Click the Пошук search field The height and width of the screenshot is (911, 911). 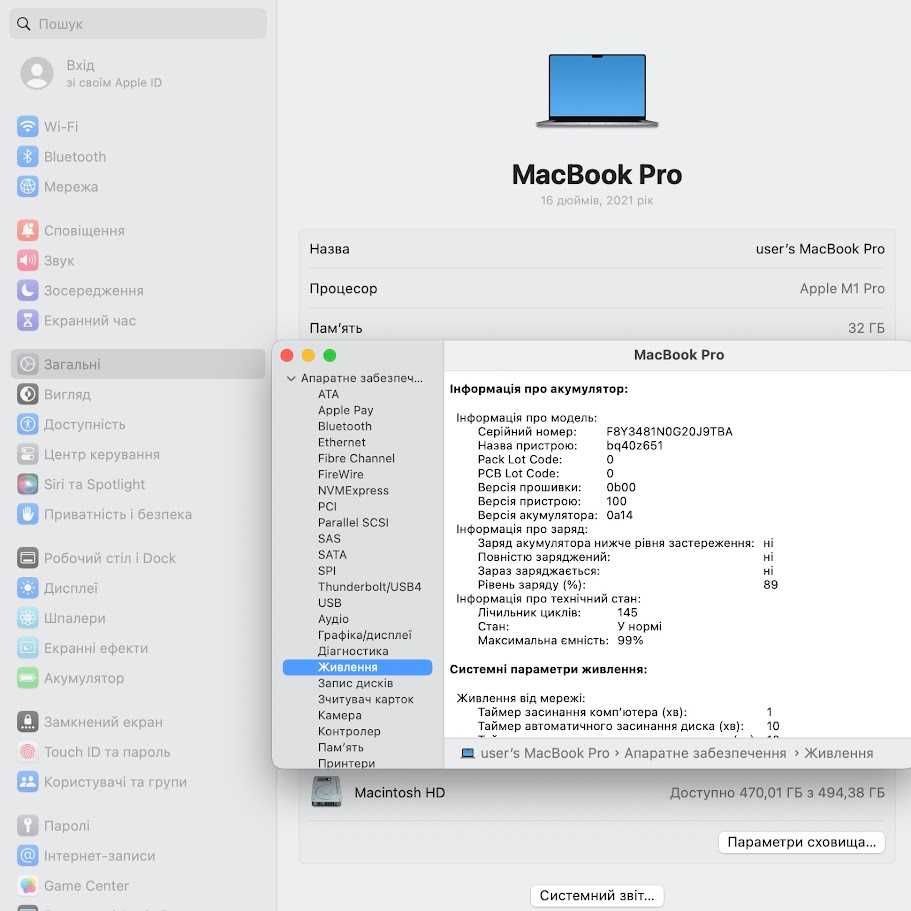click(x=138, y=24)
